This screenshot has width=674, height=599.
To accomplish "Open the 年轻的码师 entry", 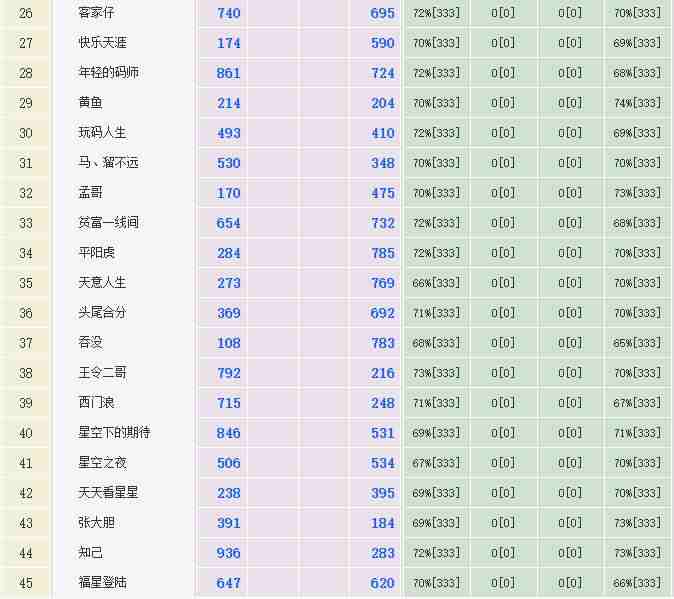I will [x=108, y=73].
